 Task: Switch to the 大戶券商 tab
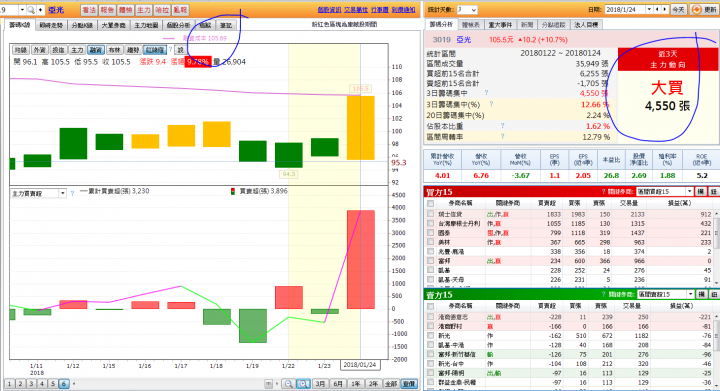pyautogui.click(x=113, y=25)
